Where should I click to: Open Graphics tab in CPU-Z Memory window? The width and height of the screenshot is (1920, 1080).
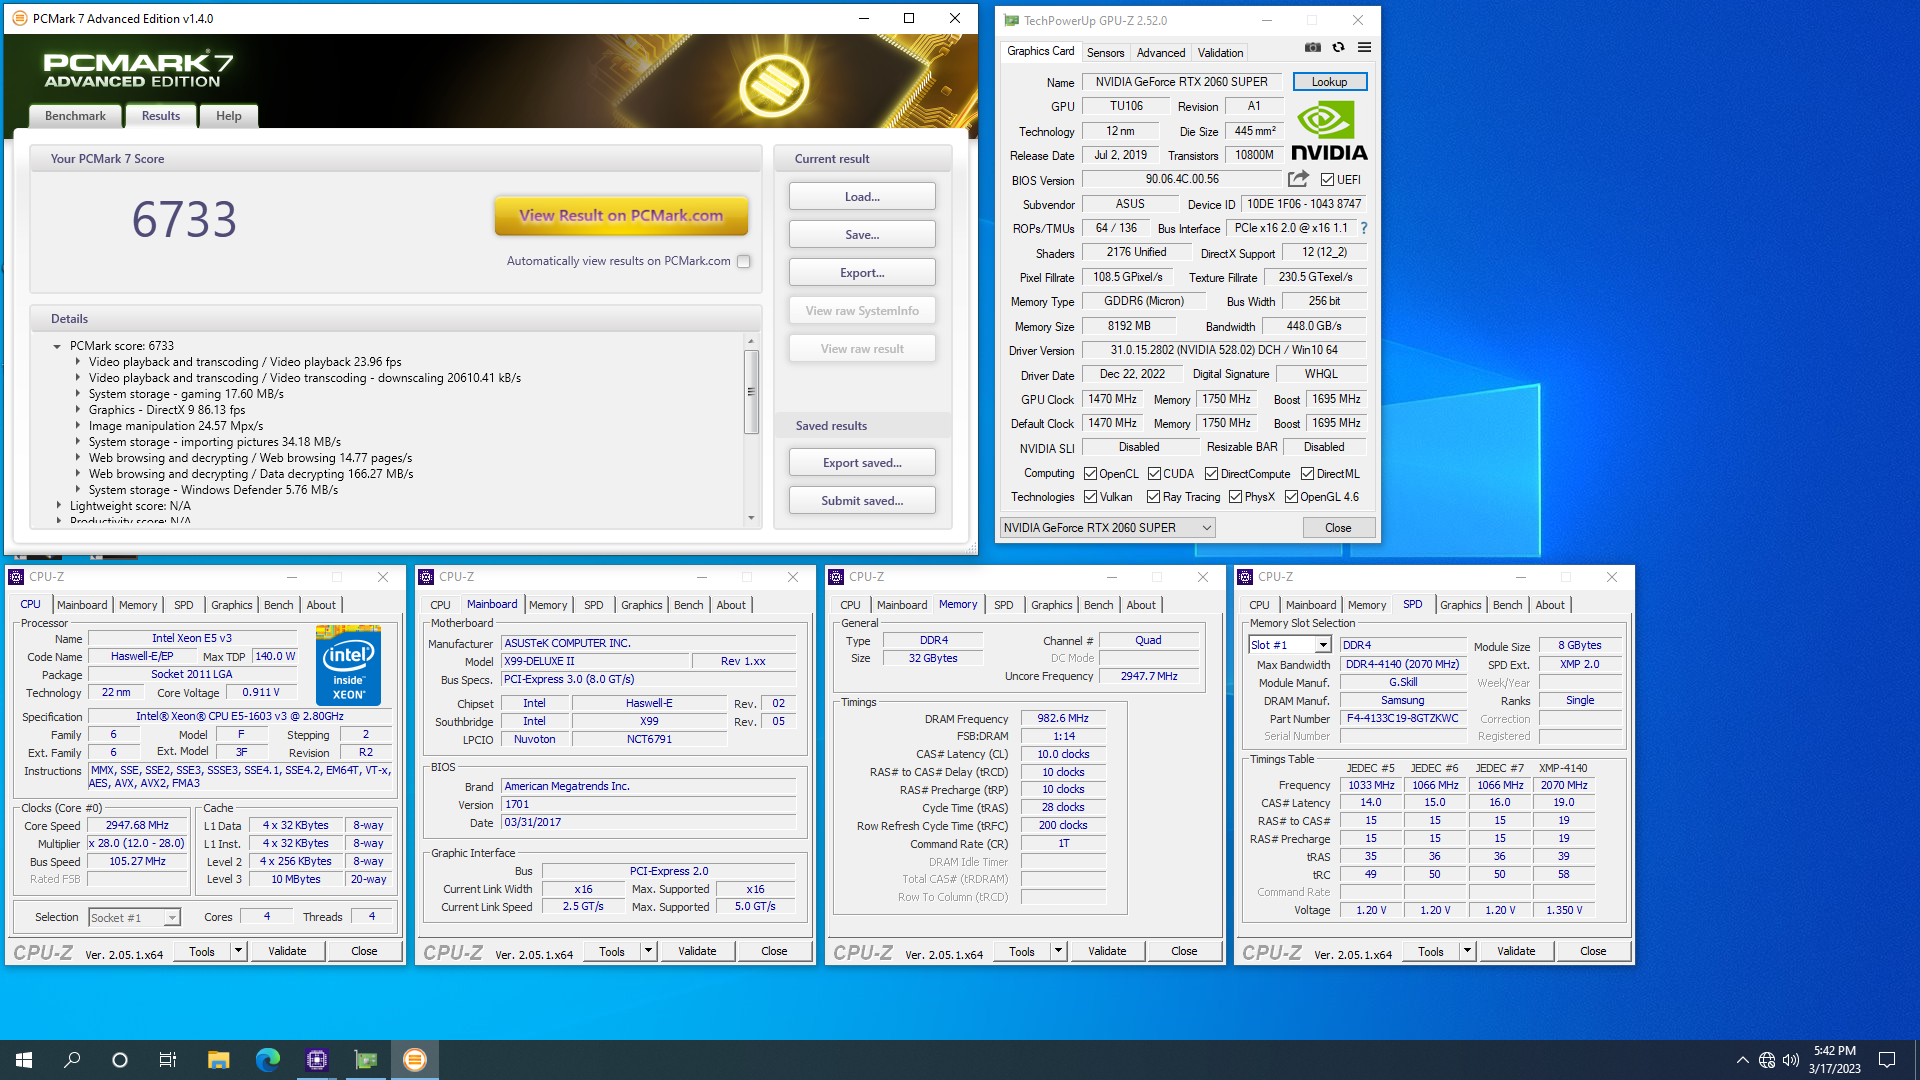[x=1051, y=605]
